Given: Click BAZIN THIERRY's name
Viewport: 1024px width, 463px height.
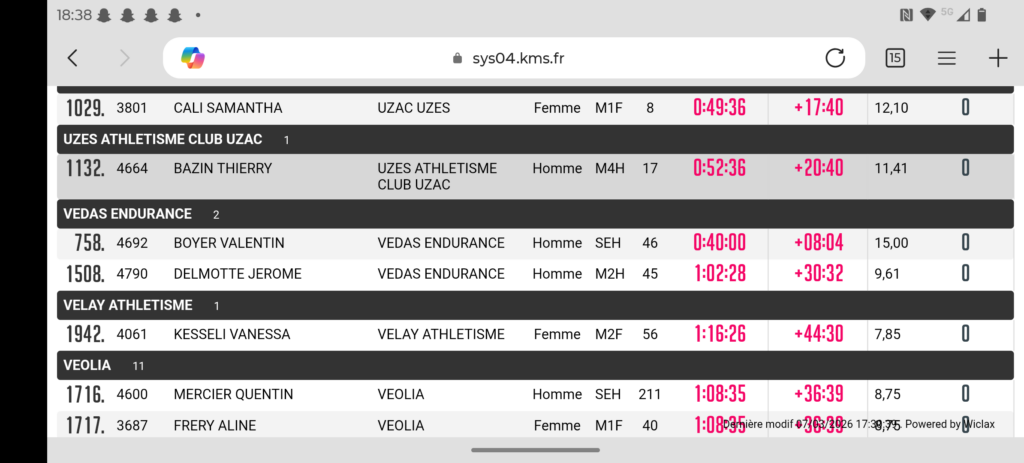Looking at the screenshot, I should pos(222,168).
